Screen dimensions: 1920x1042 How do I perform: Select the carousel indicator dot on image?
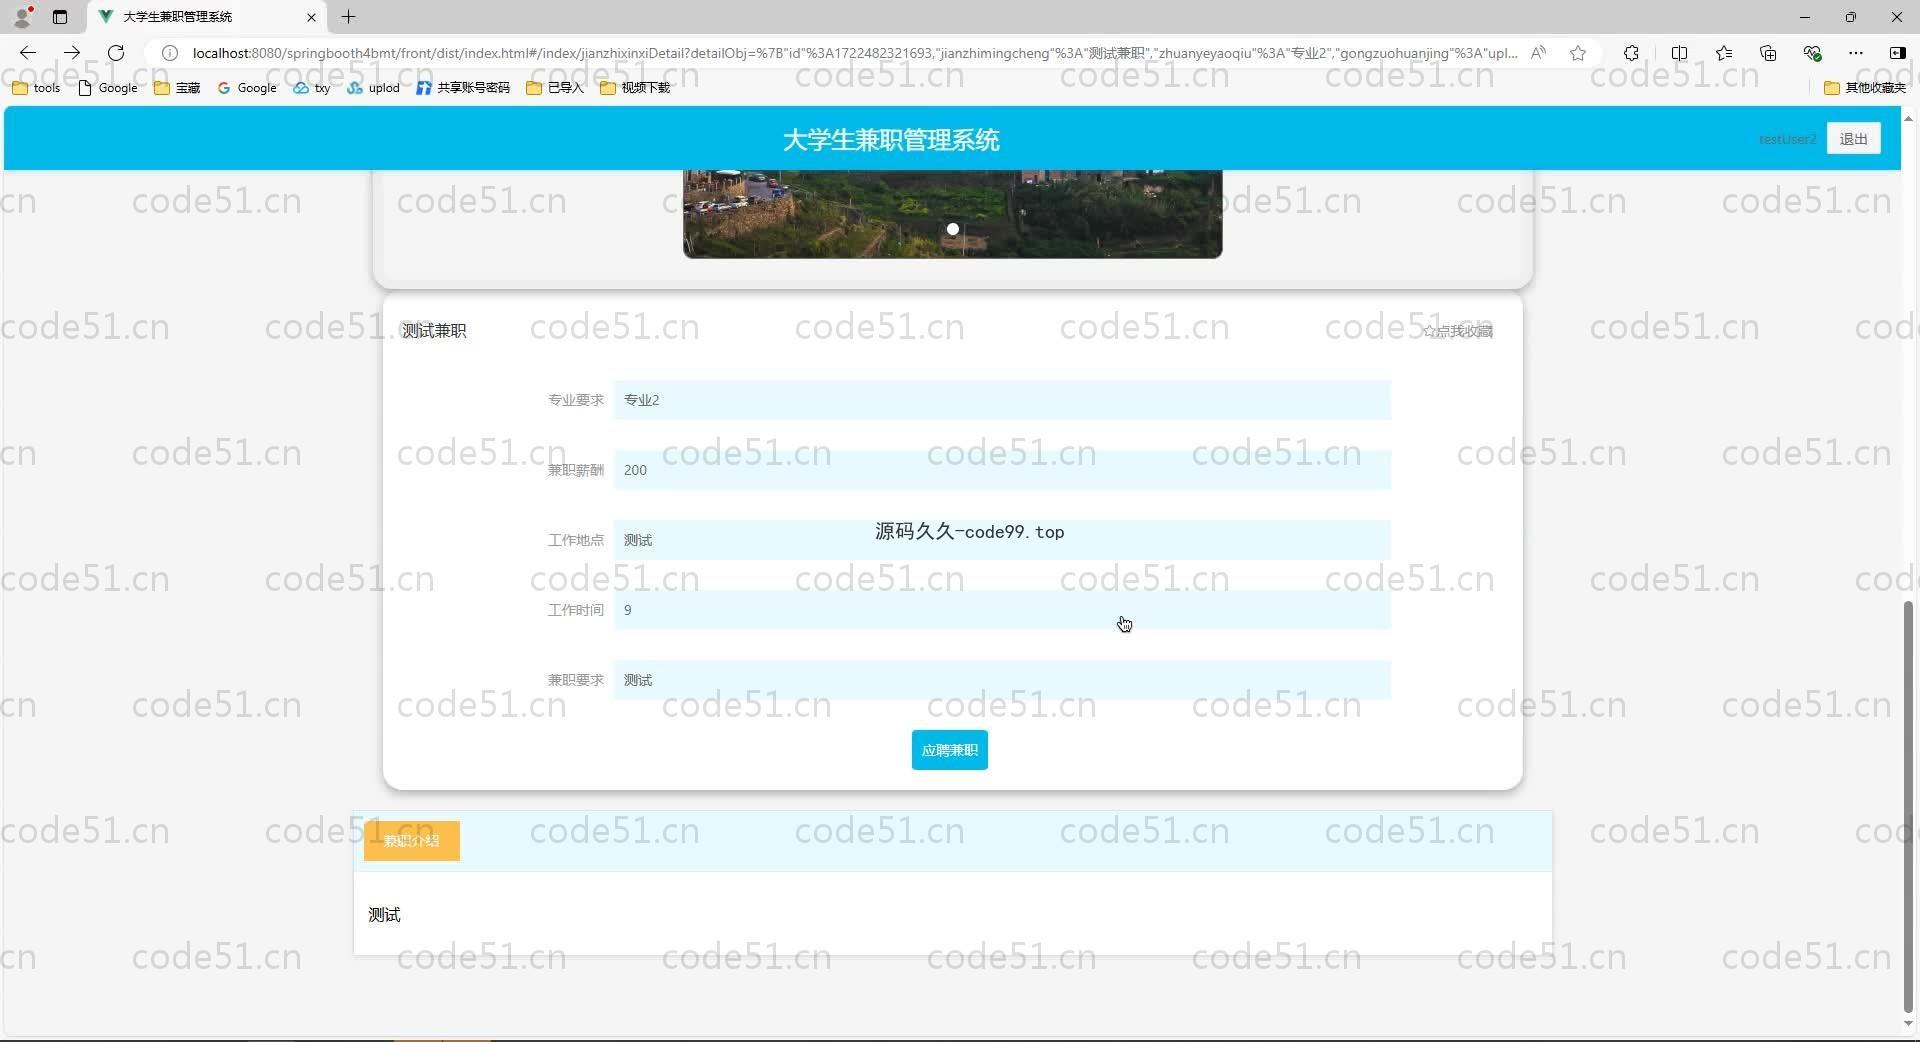pyautogui.click(x=953, y=229)
